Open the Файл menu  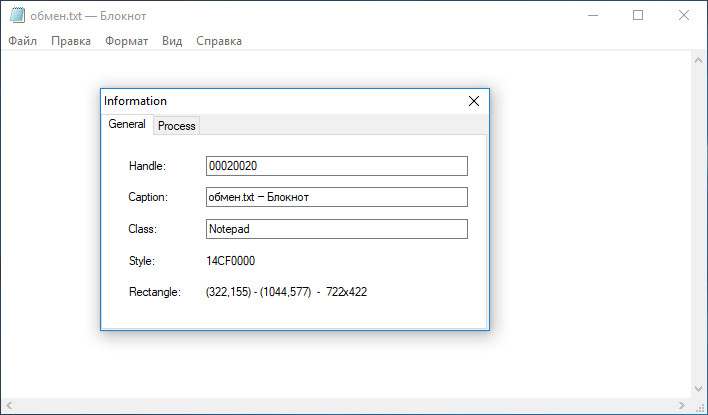coord(23,41)
